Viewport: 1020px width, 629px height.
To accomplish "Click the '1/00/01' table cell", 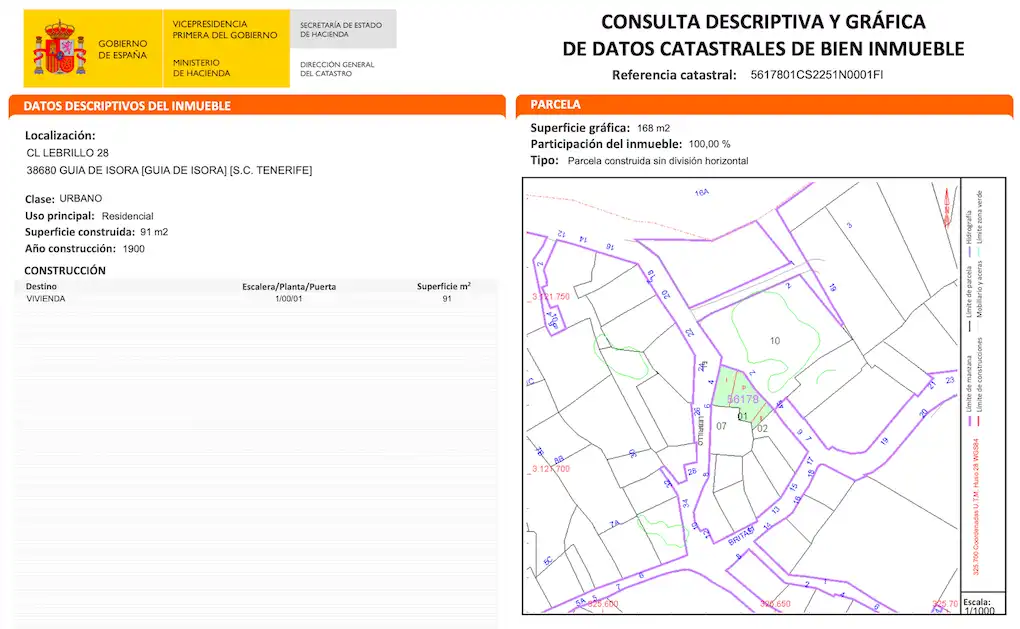I will pyautogui.click(x=289, y=299).
